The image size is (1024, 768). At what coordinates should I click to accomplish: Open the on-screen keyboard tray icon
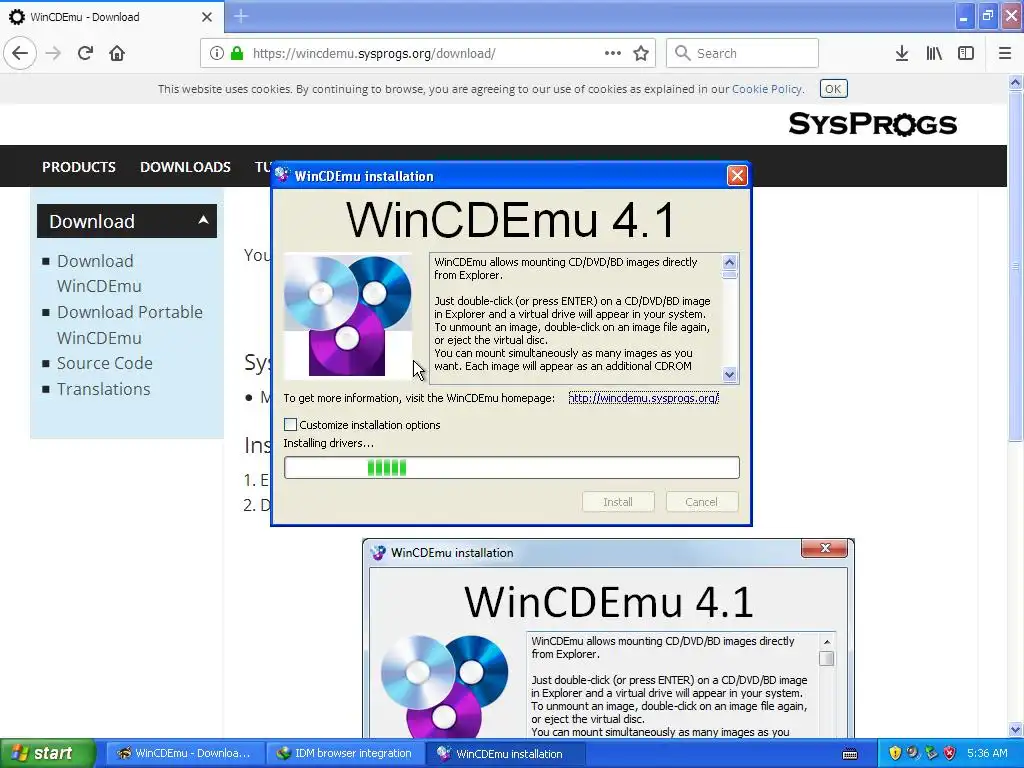850,754
